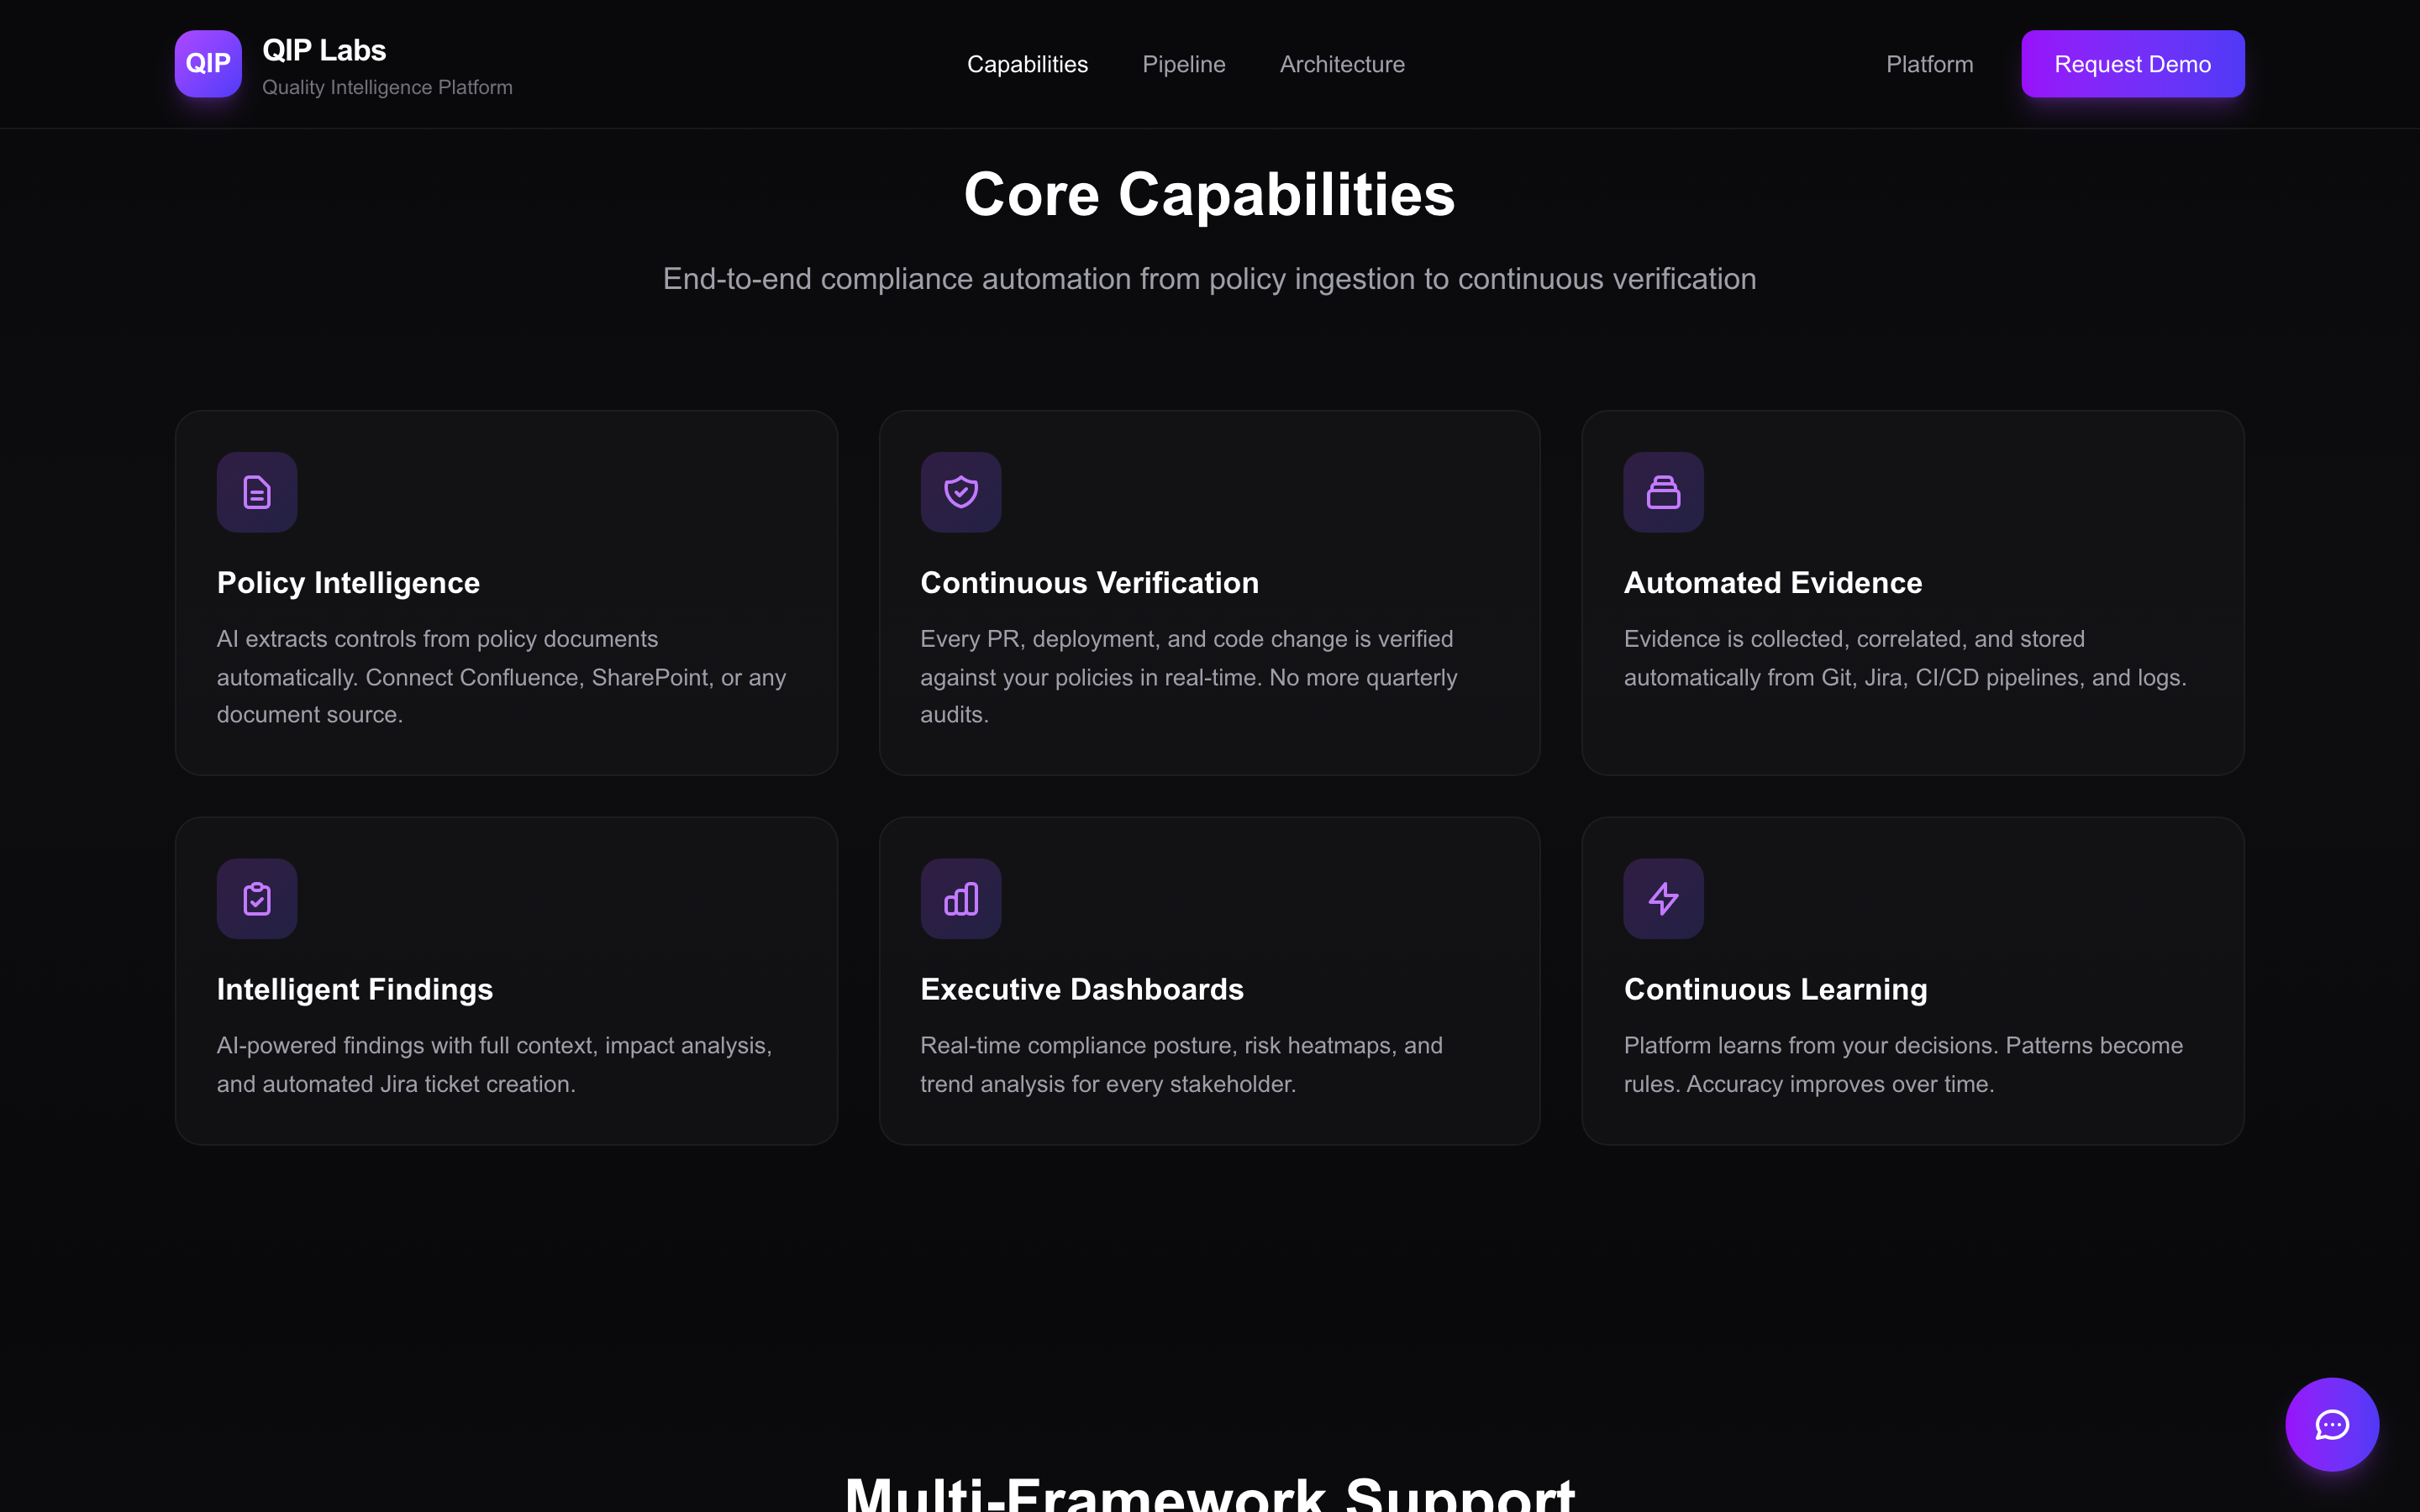
Task: Click the Continuous Learning card heading
Action: coord(1775,989)
